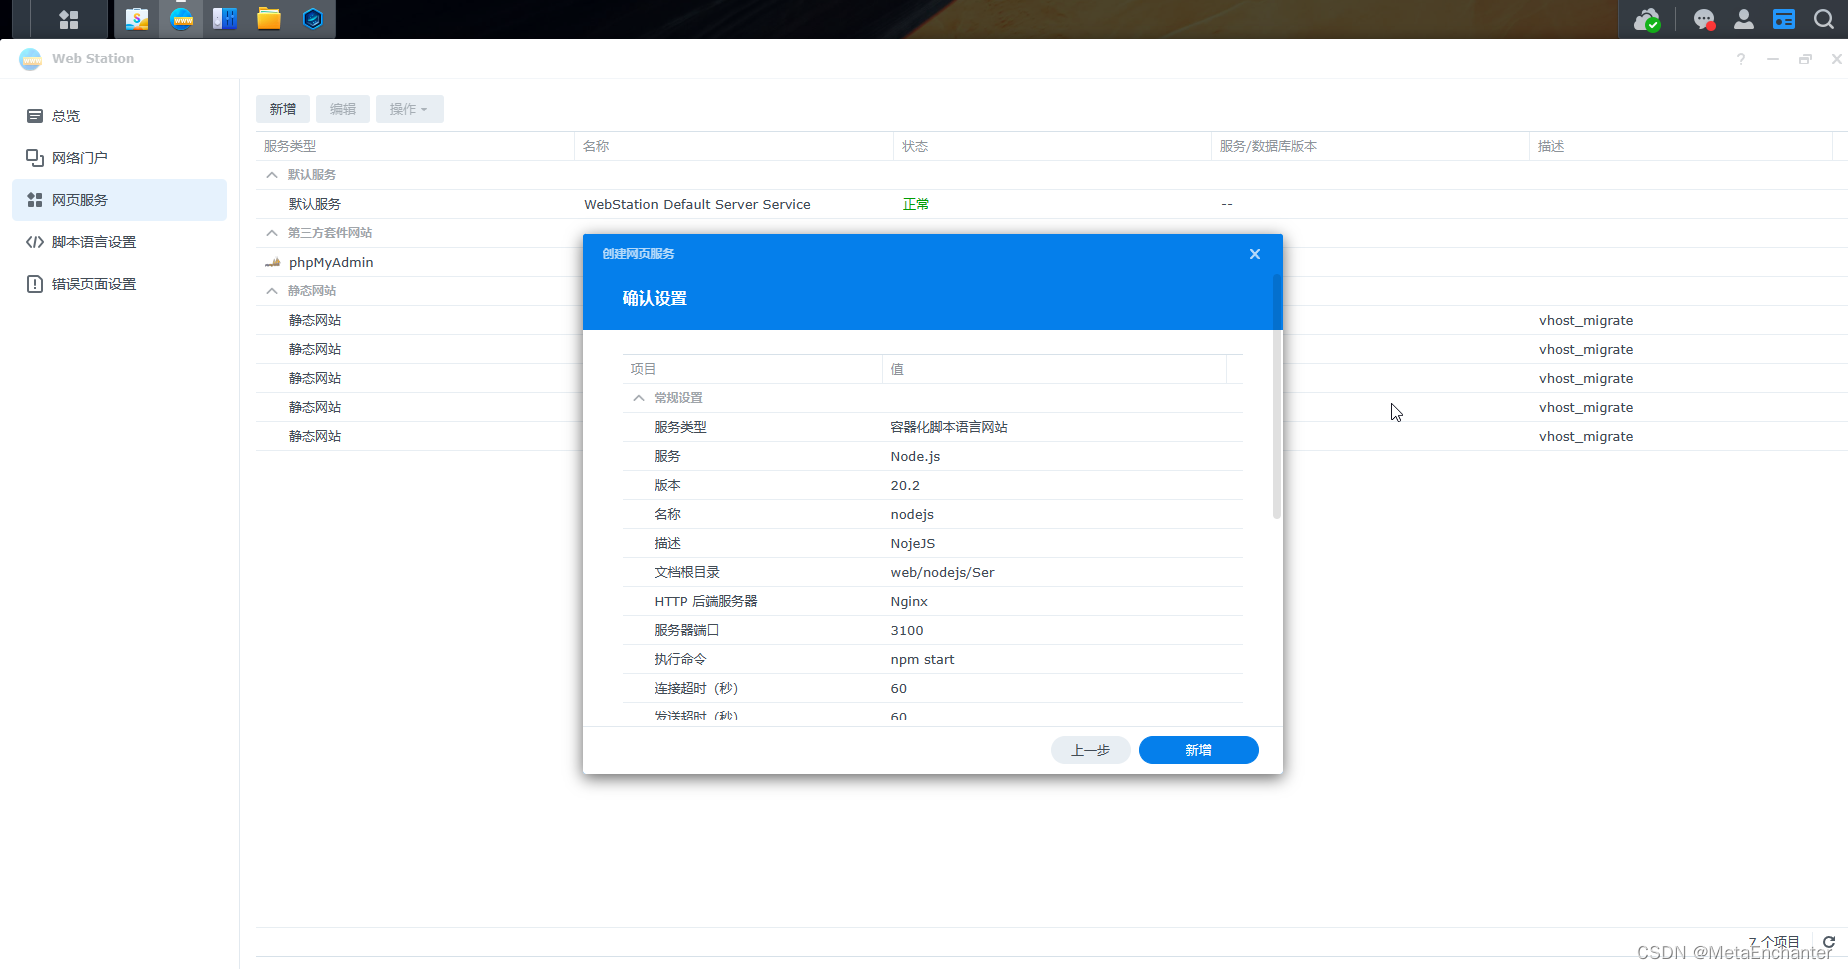Sort by 名称 column header
Viewport: 1848px width, 969px height.
click(733, 146)
